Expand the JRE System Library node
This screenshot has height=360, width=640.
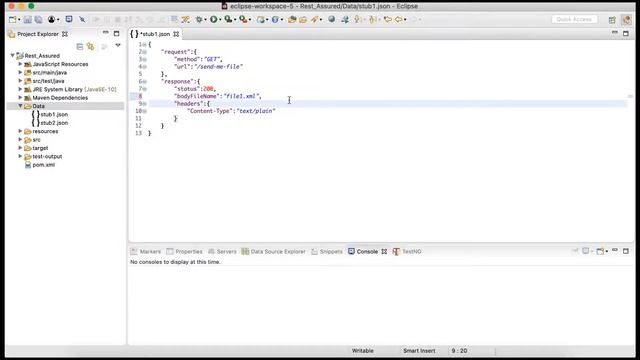20,89
